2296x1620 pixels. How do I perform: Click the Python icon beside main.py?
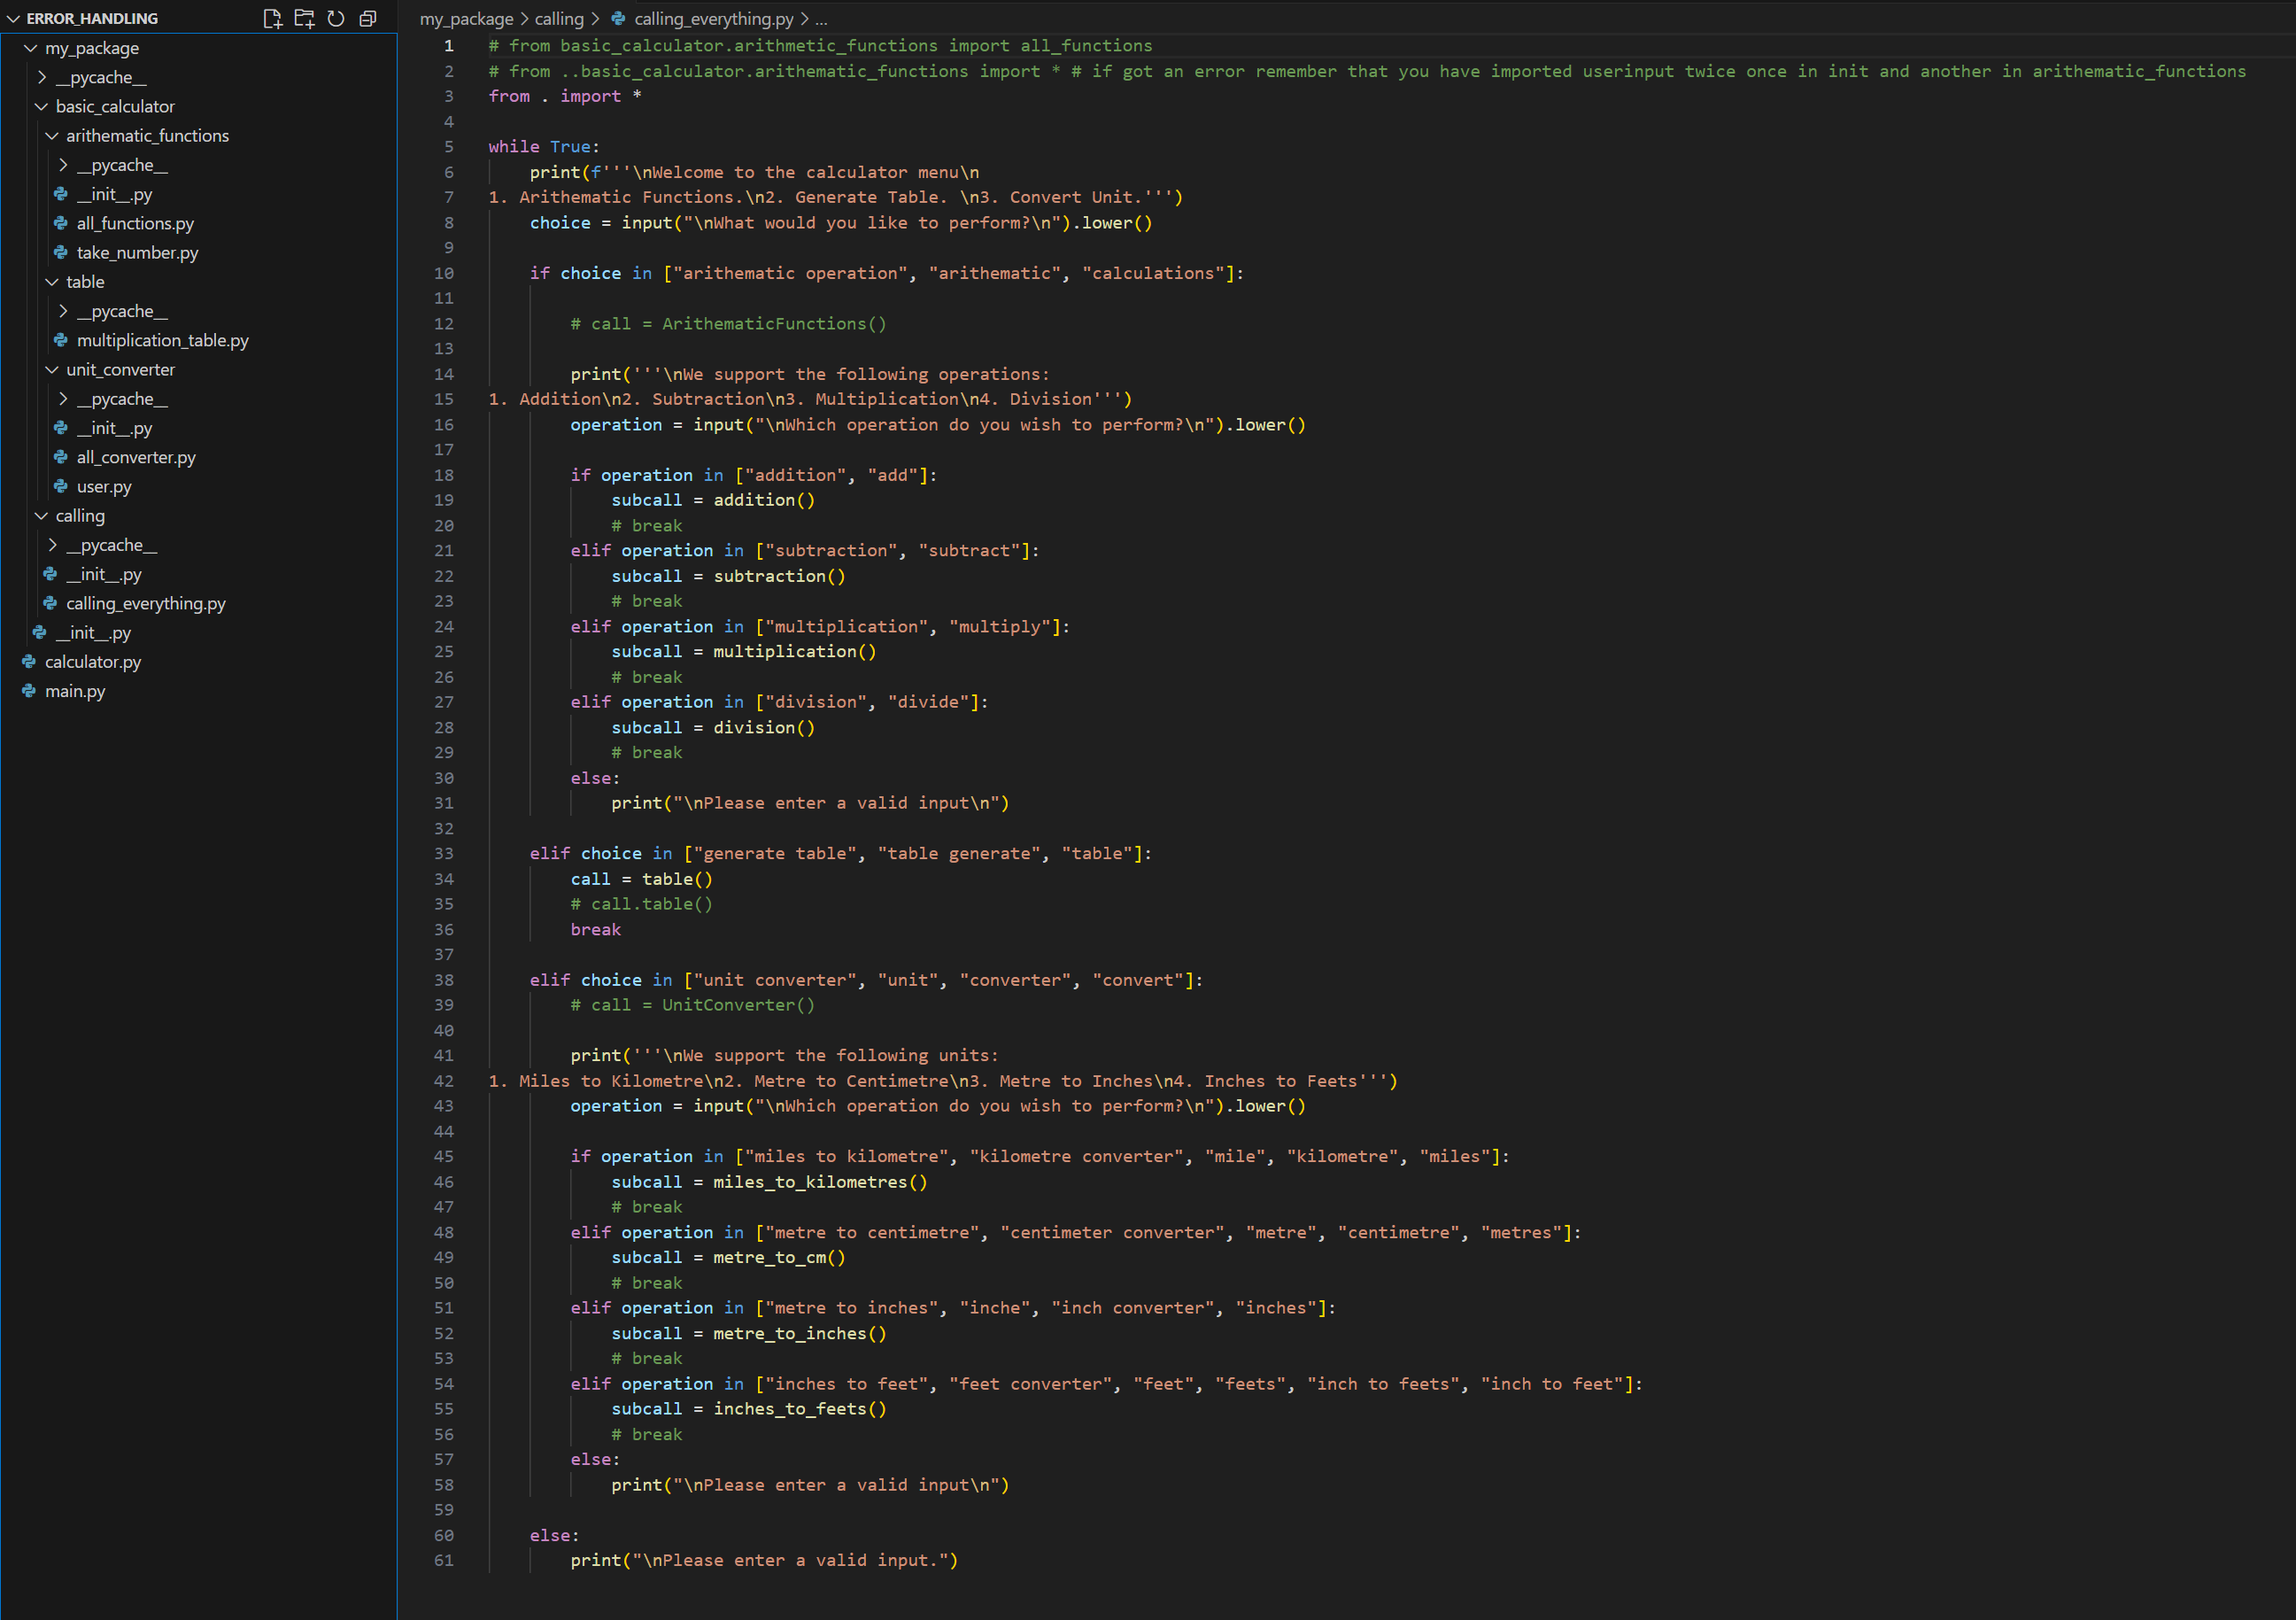[x=29, y=691]
